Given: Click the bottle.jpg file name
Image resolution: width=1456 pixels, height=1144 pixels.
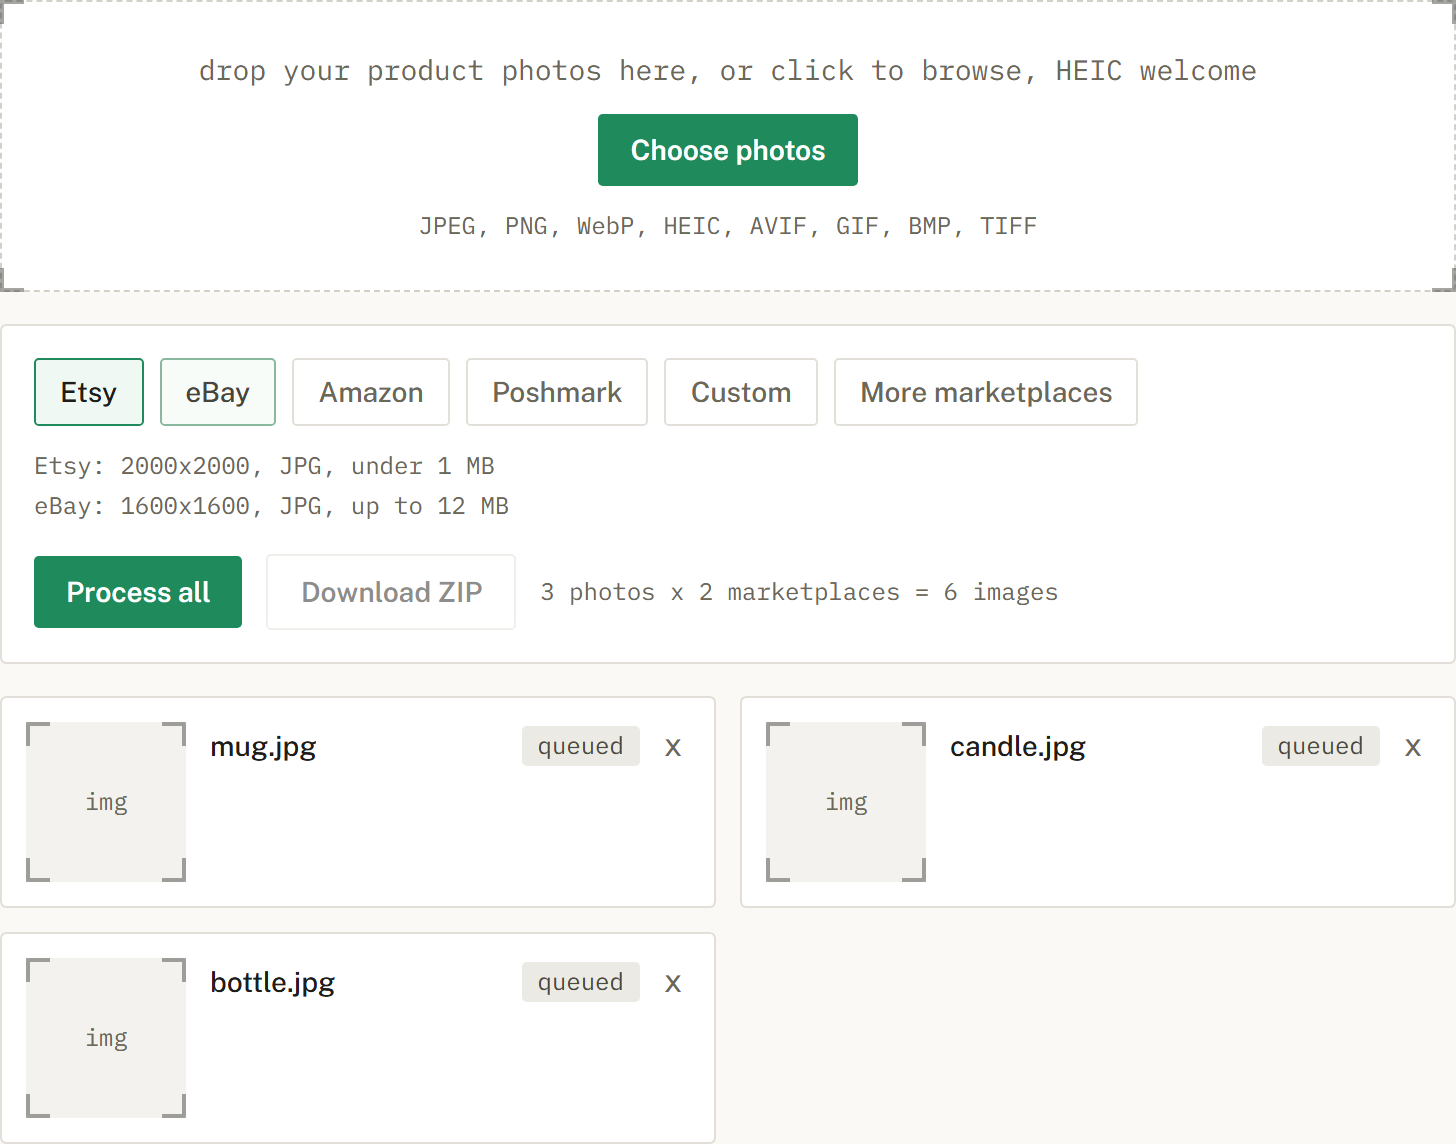Looking at the screenshot, I should coord(272,983).
